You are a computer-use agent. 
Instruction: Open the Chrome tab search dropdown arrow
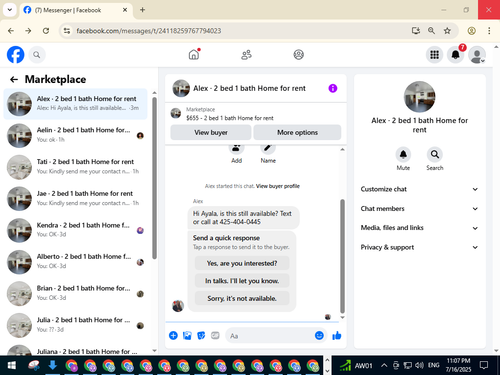coord(10,10)
